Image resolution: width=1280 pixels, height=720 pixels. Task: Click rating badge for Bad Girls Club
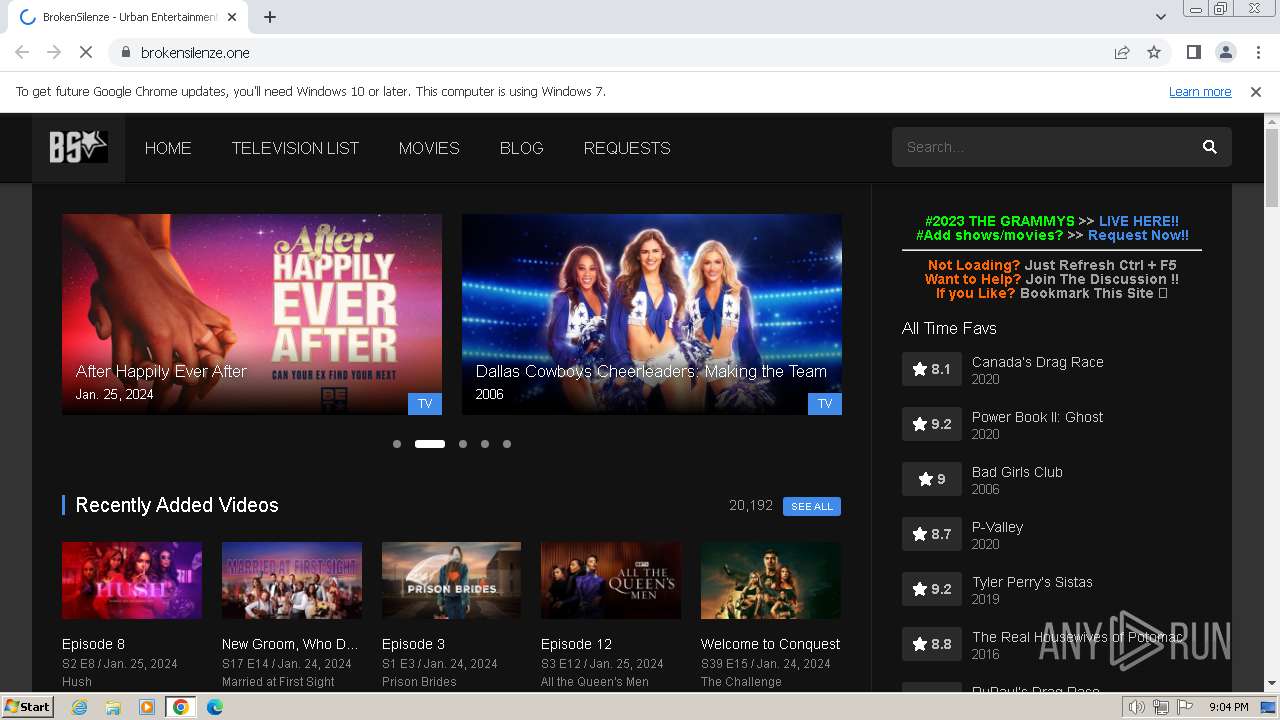coord(931,479)
